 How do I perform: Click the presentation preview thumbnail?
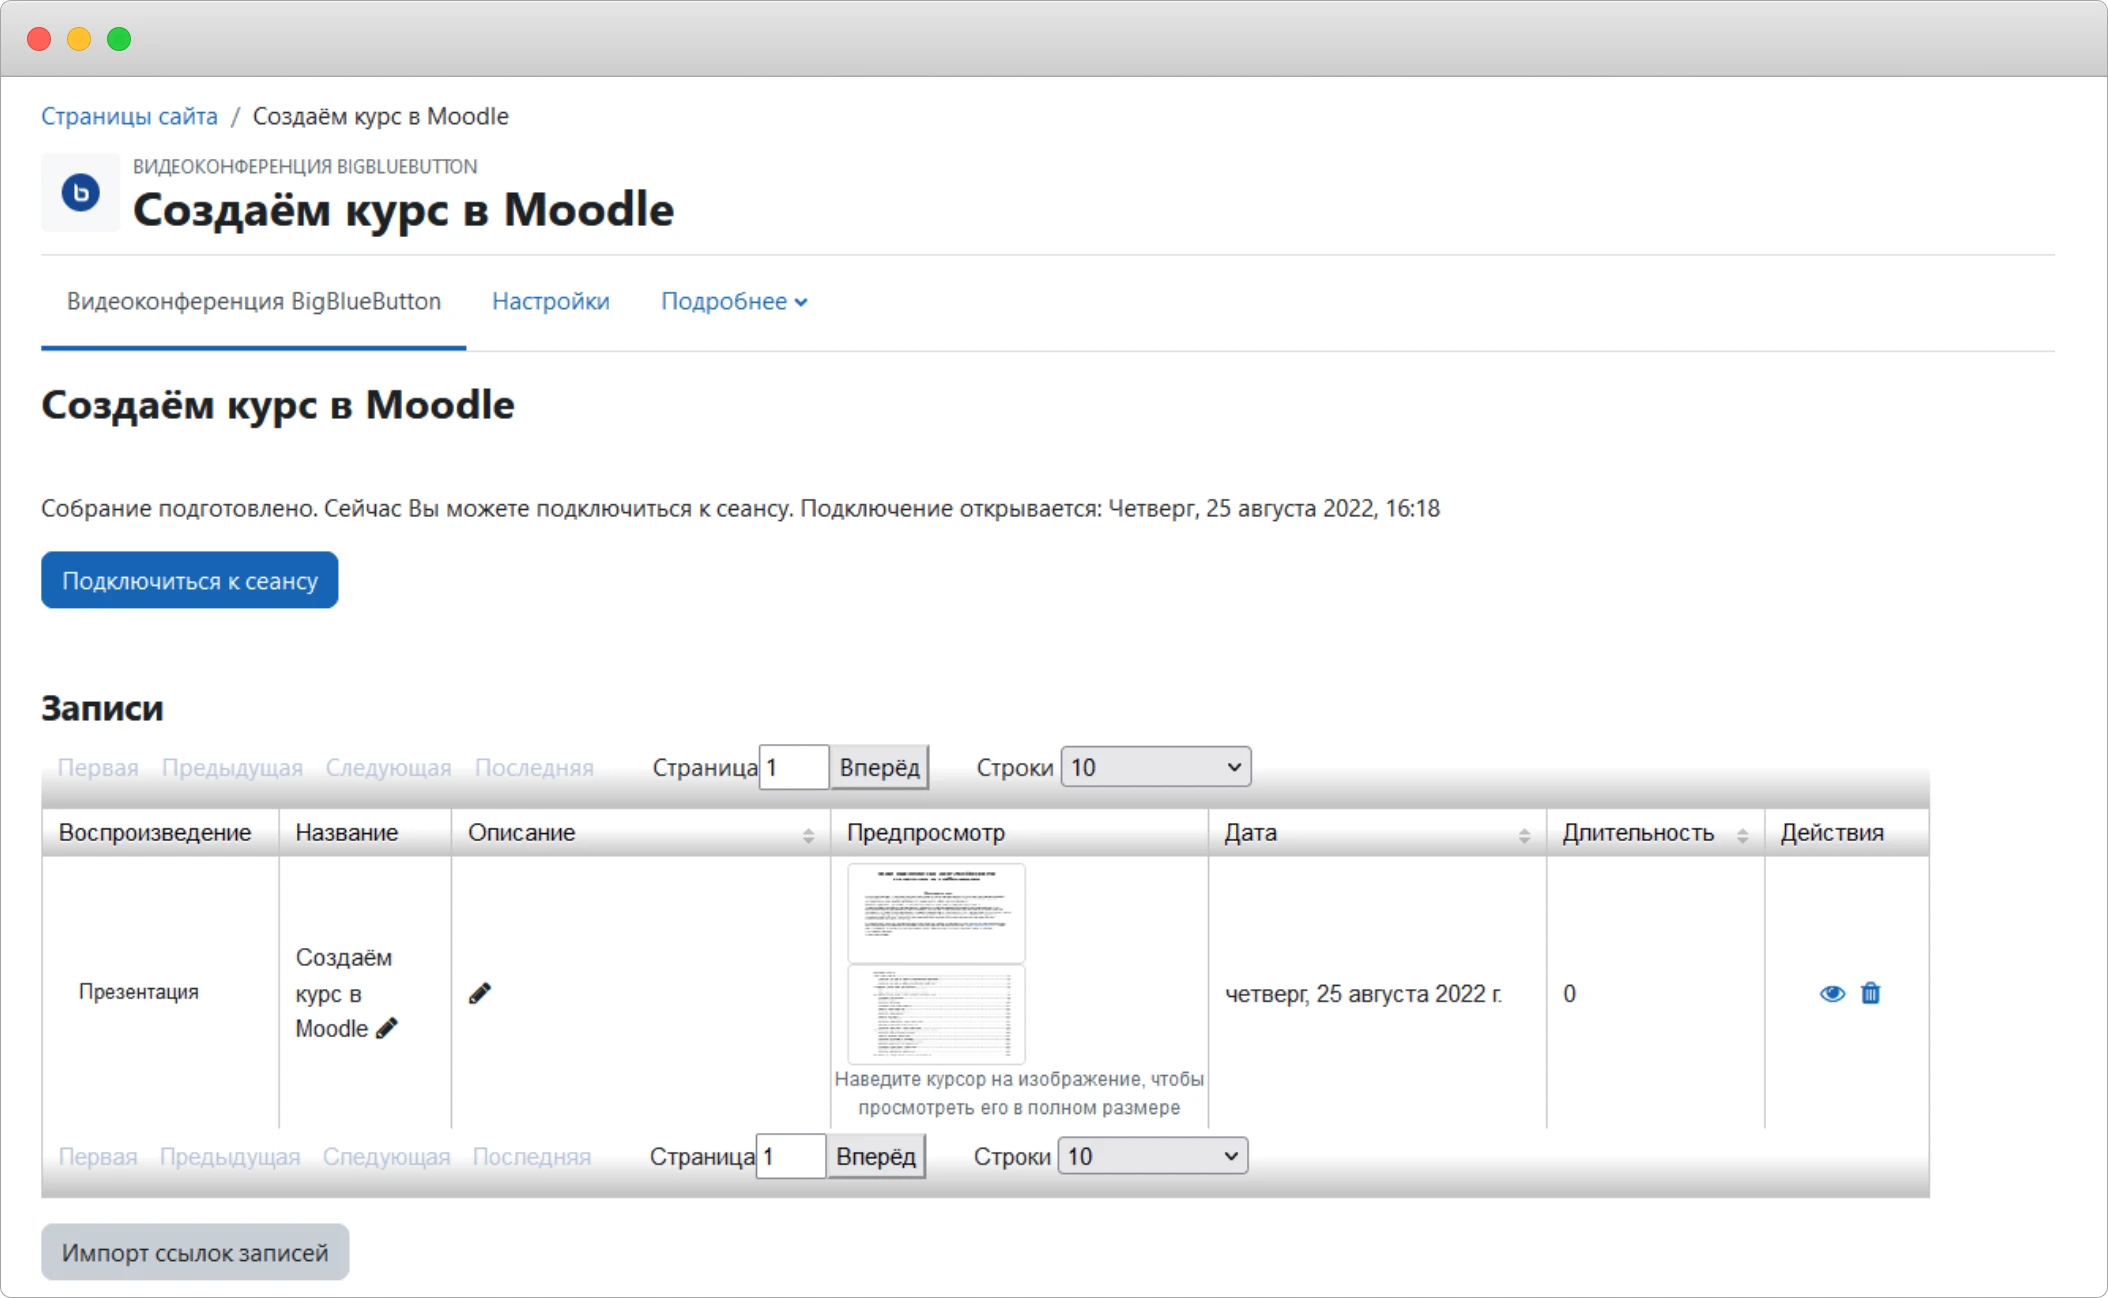(x=935, y=913)
